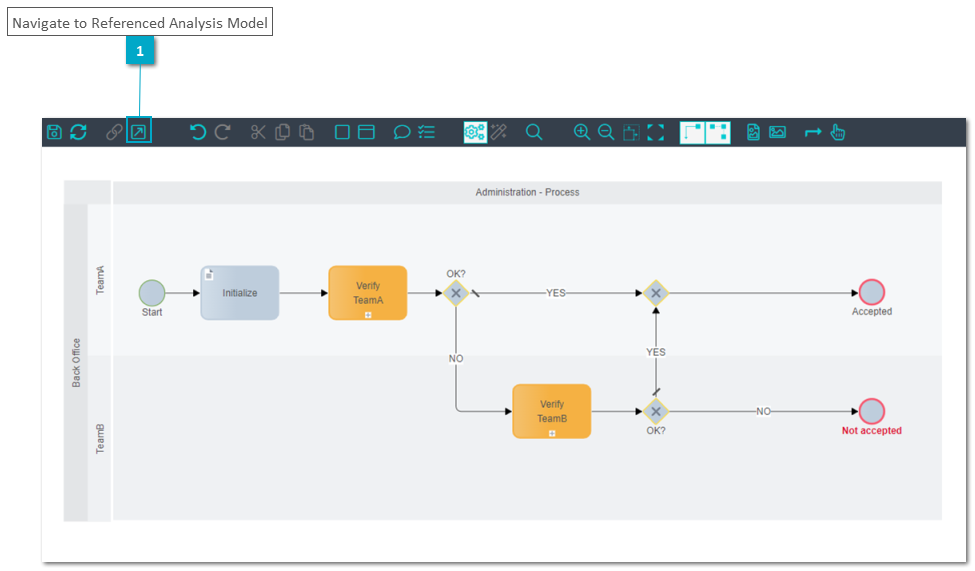Select the OK? gateway after Verify TeamB
The image size is (975, 571).
[655, 411]
